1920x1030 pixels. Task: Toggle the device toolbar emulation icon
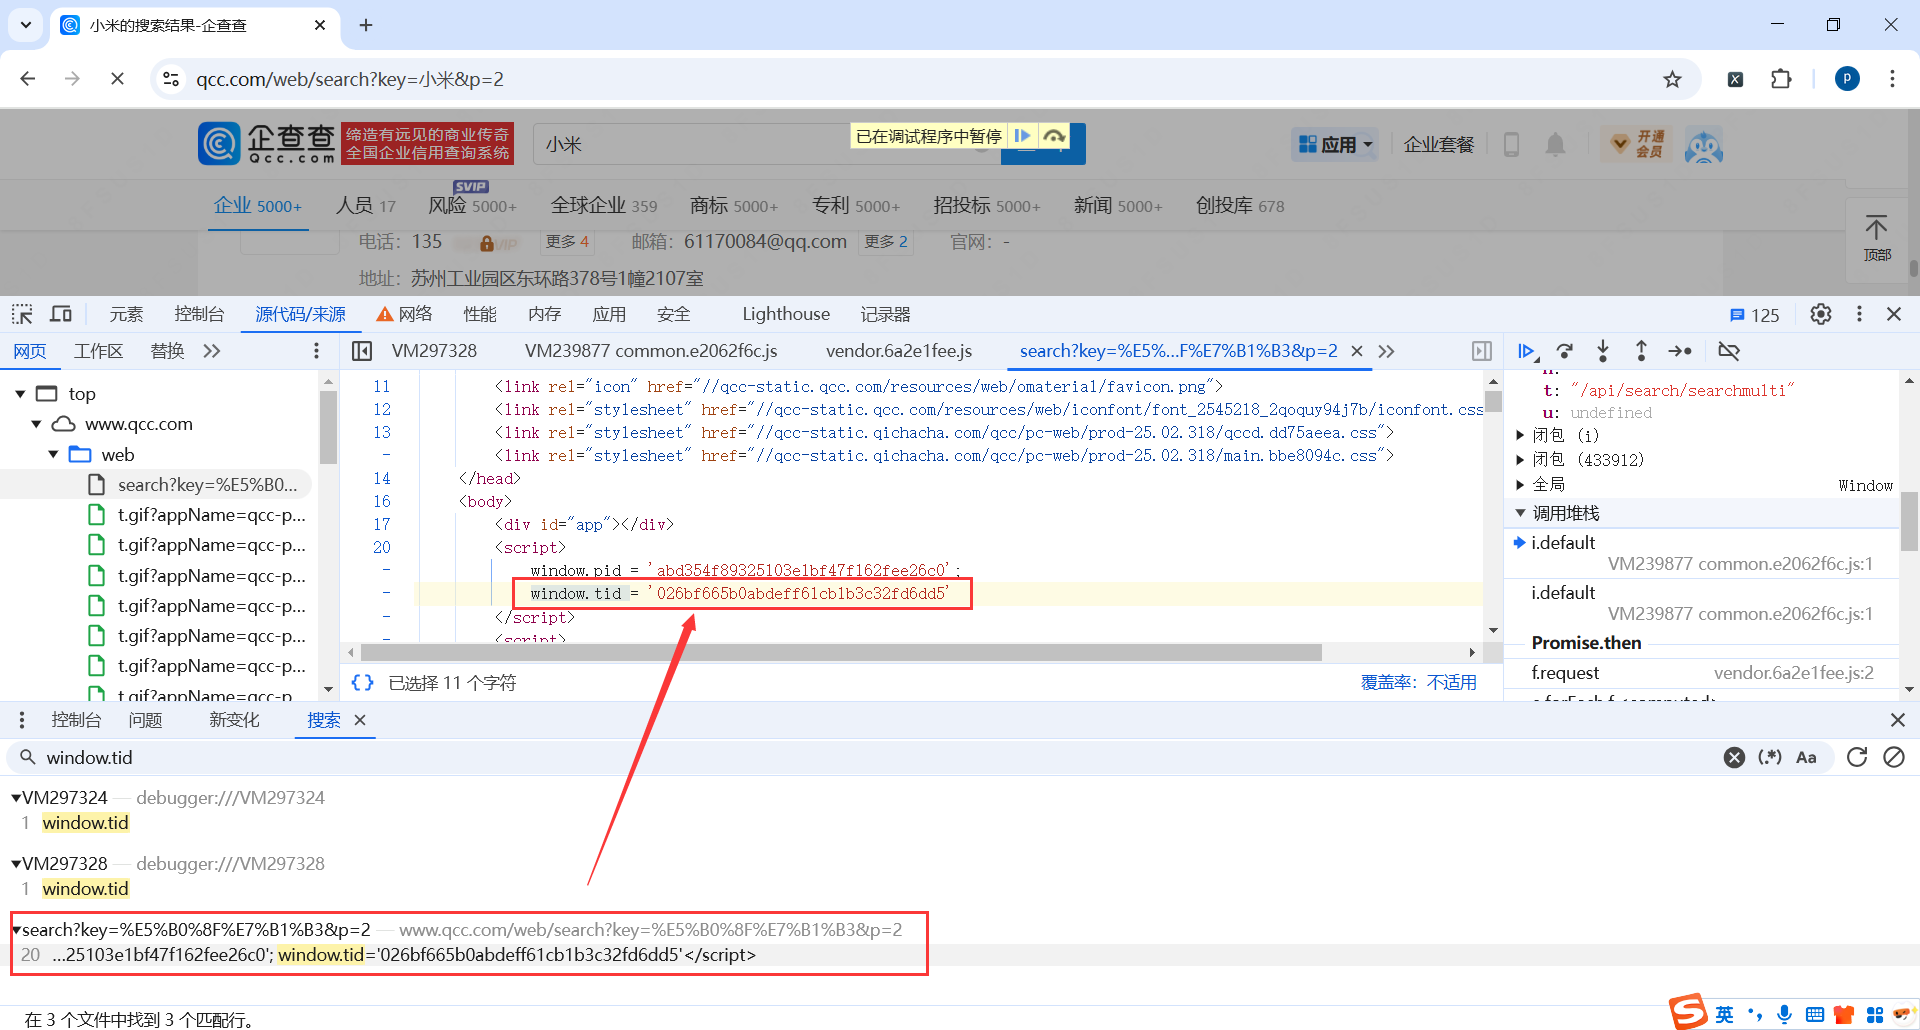coord(61,314)
